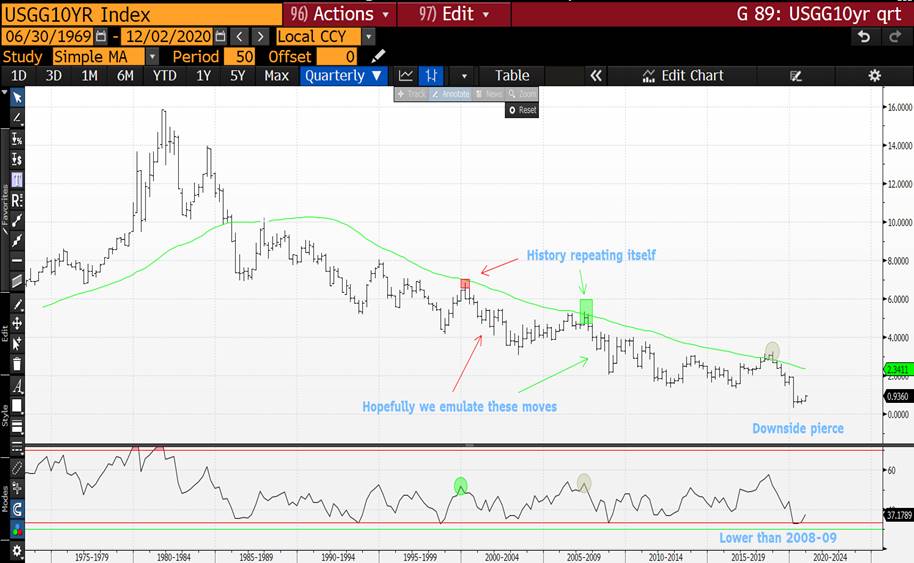Select the four-way move arrows tool
914x563 pixels.
click(x=17, y=323)
